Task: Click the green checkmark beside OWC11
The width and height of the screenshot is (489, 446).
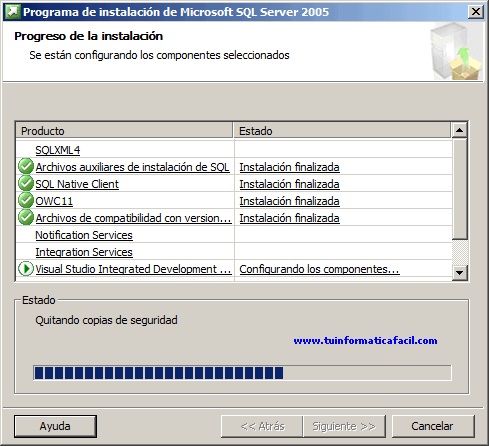Action: click(26, 200)
